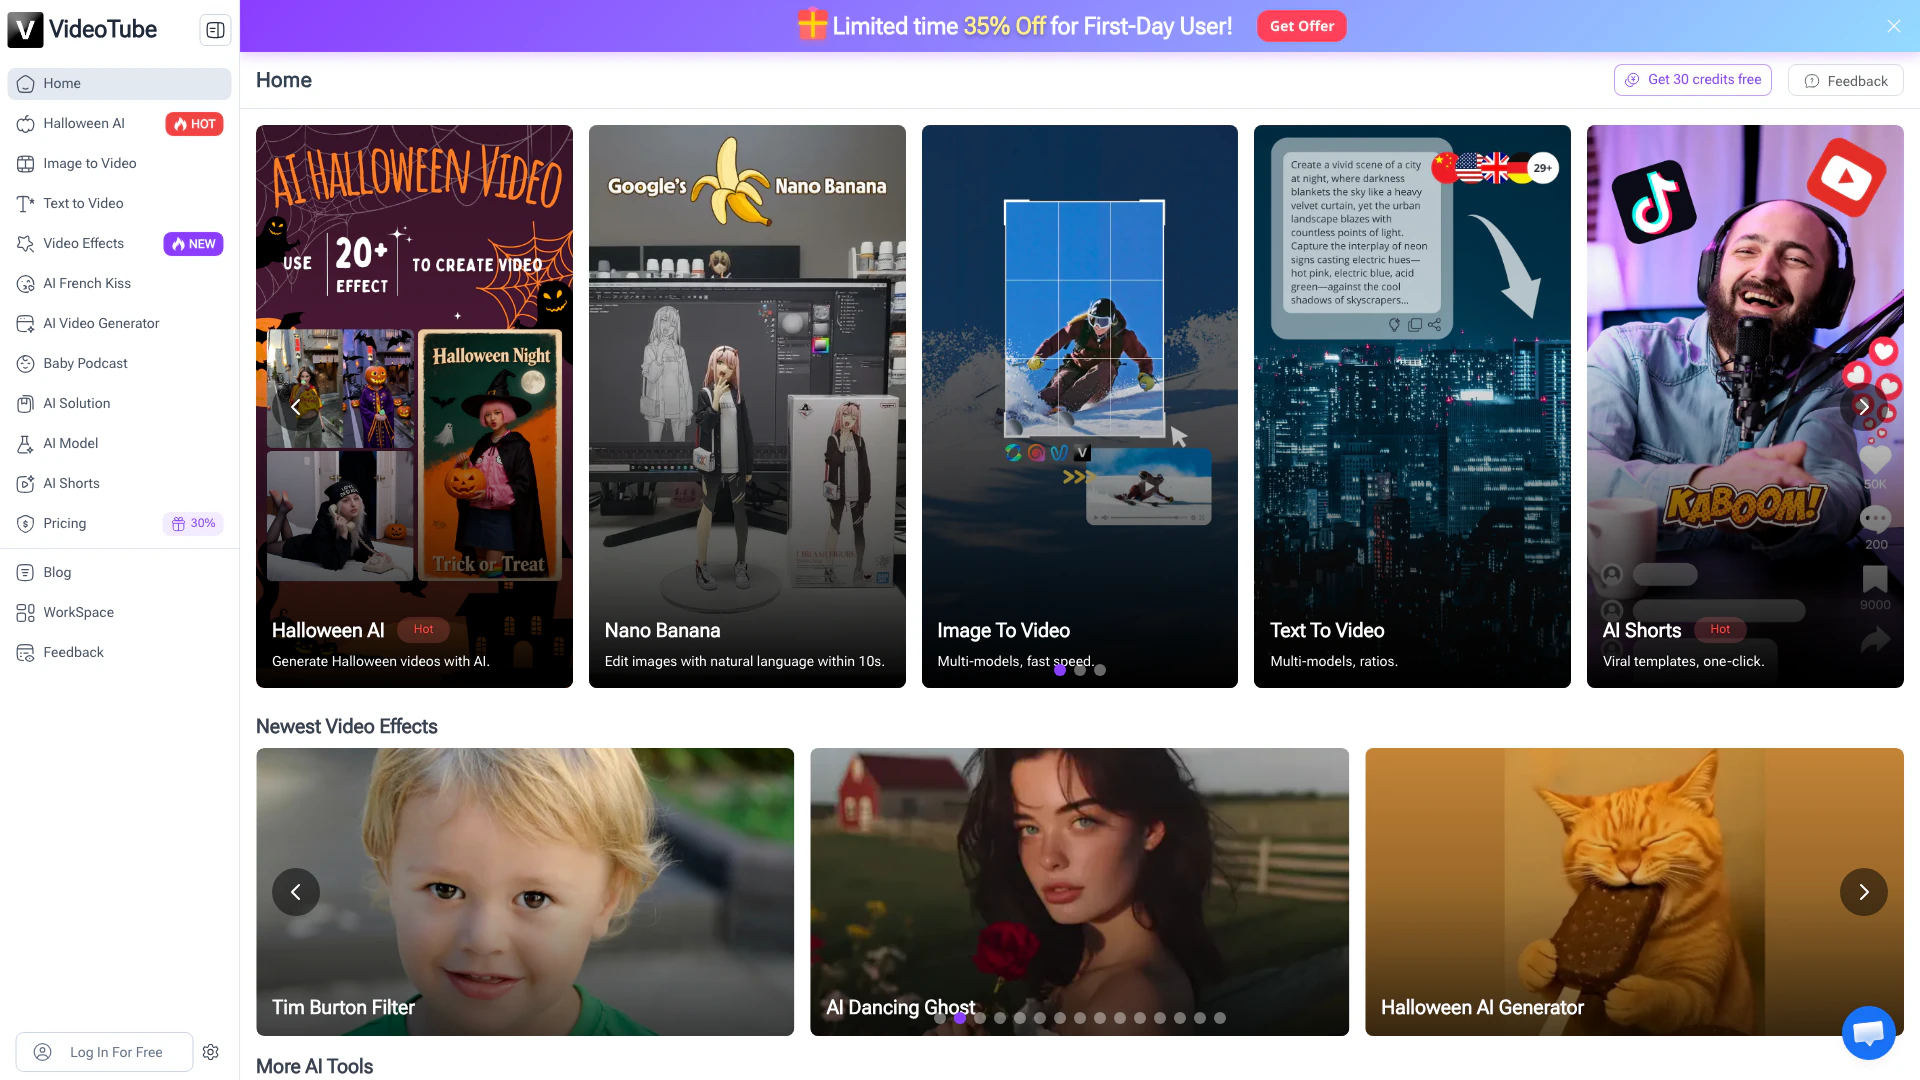Open Video Effects menu item
1920x1080 pixels.
(84, 244)
